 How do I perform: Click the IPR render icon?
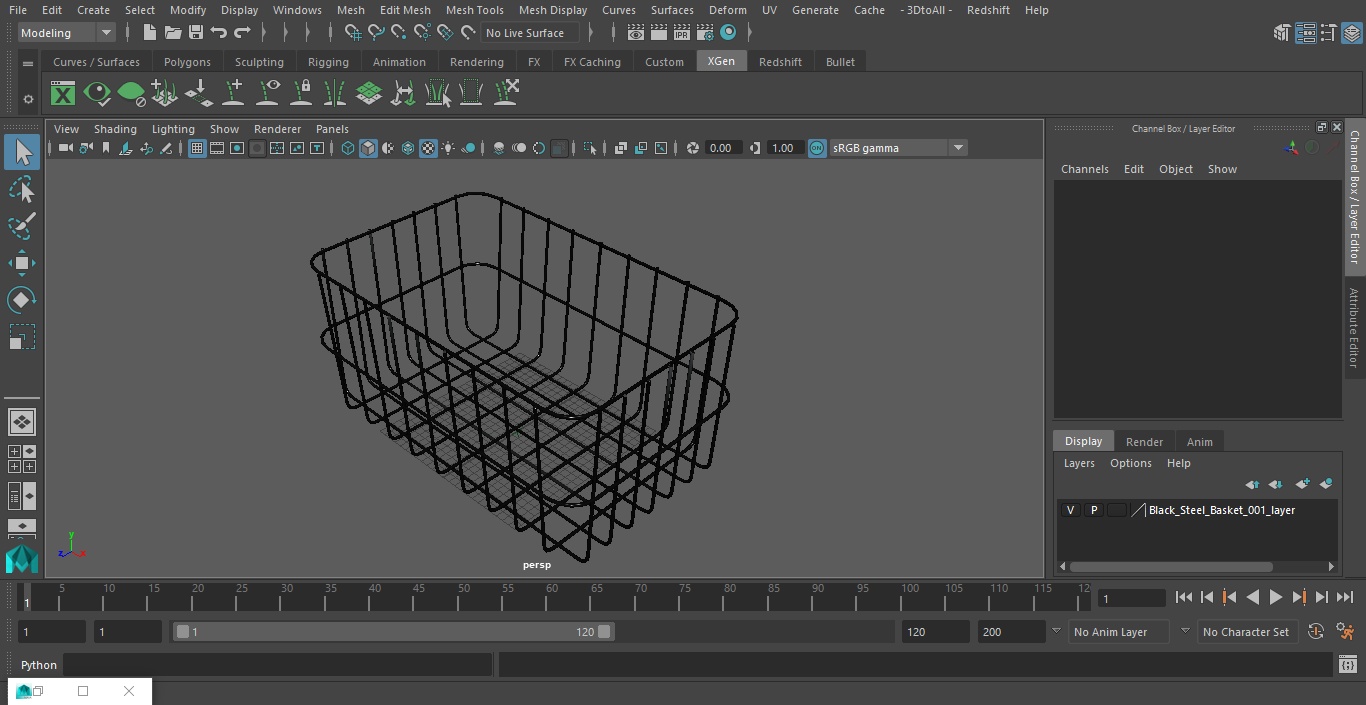[682, 33]
